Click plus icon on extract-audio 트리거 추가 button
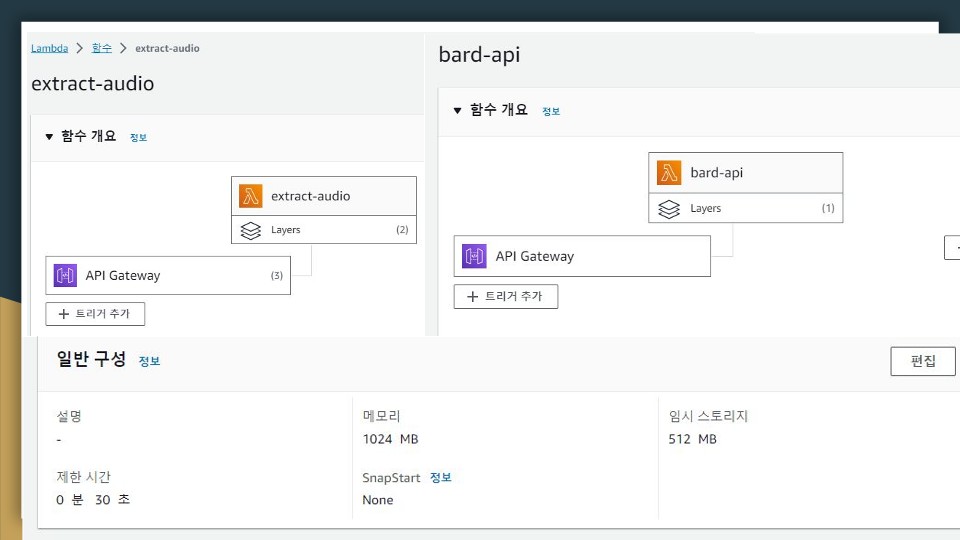Screen dimensions: 960x540 tap(64, 314)
